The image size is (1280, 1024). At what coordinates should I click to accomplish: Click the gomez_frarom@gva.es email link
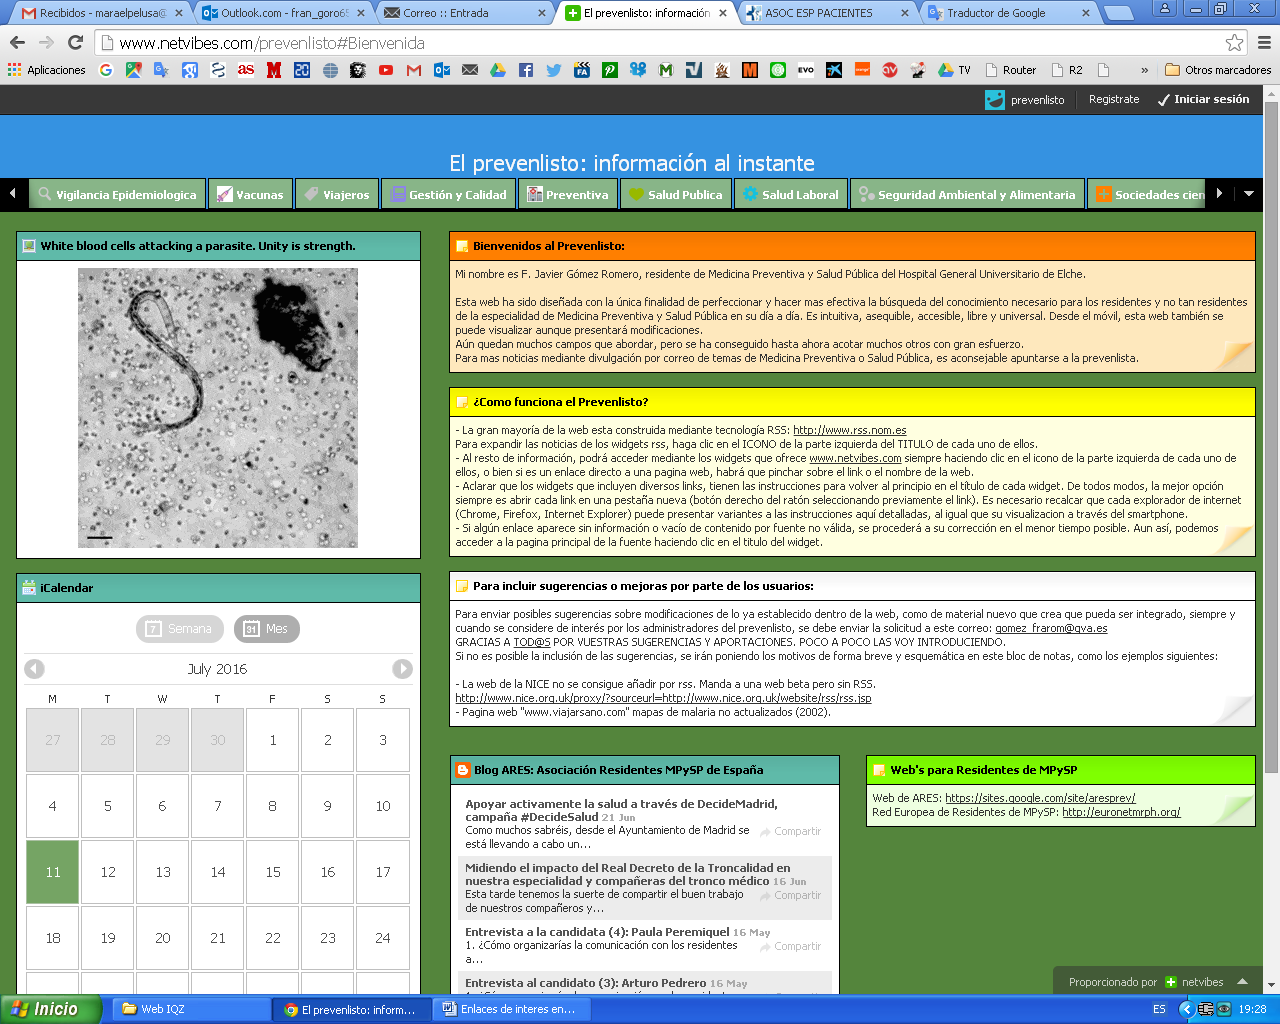1051,628
